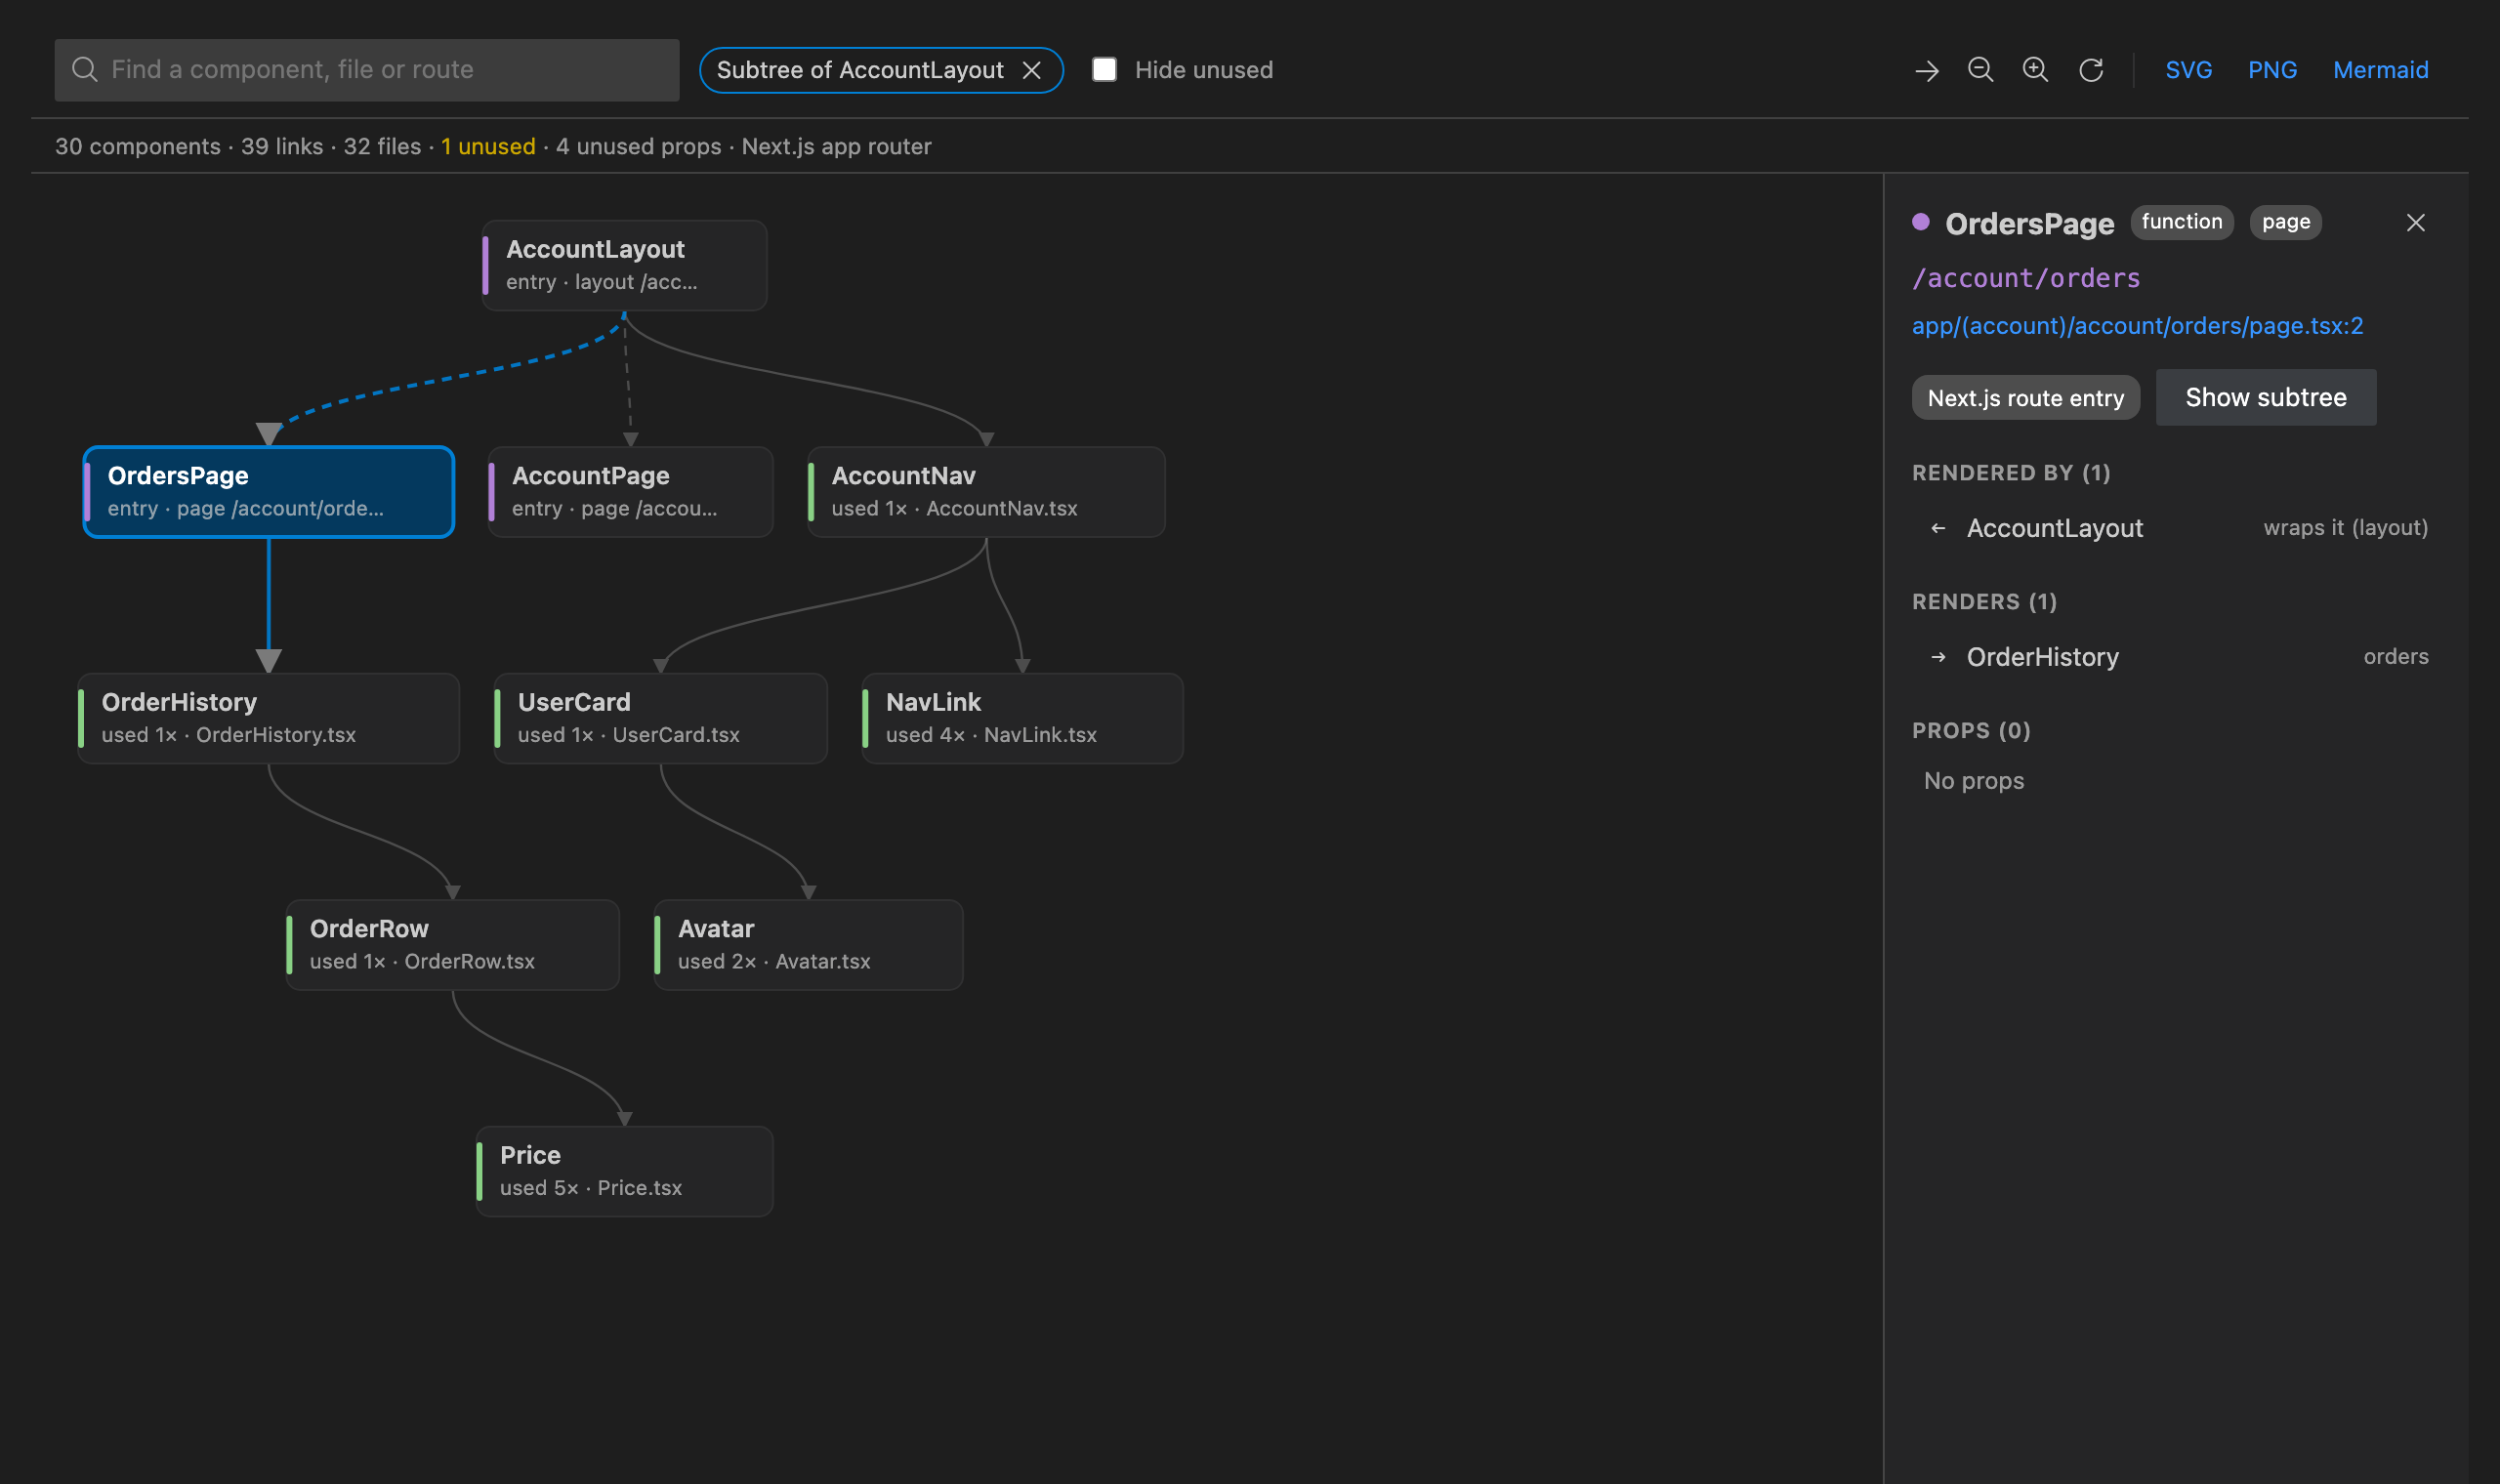Click the /account/orders route path
The width and height of the screenshot is (2500, 1484).
(x=2026, y=278)
